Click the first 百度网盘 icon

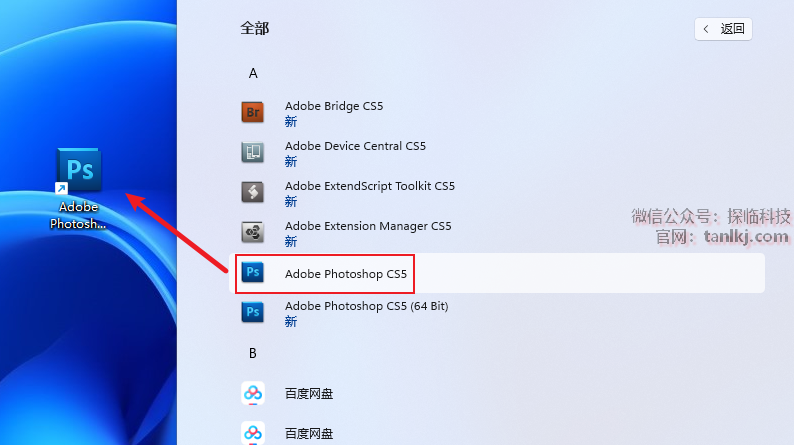click(x=253, y=393)
